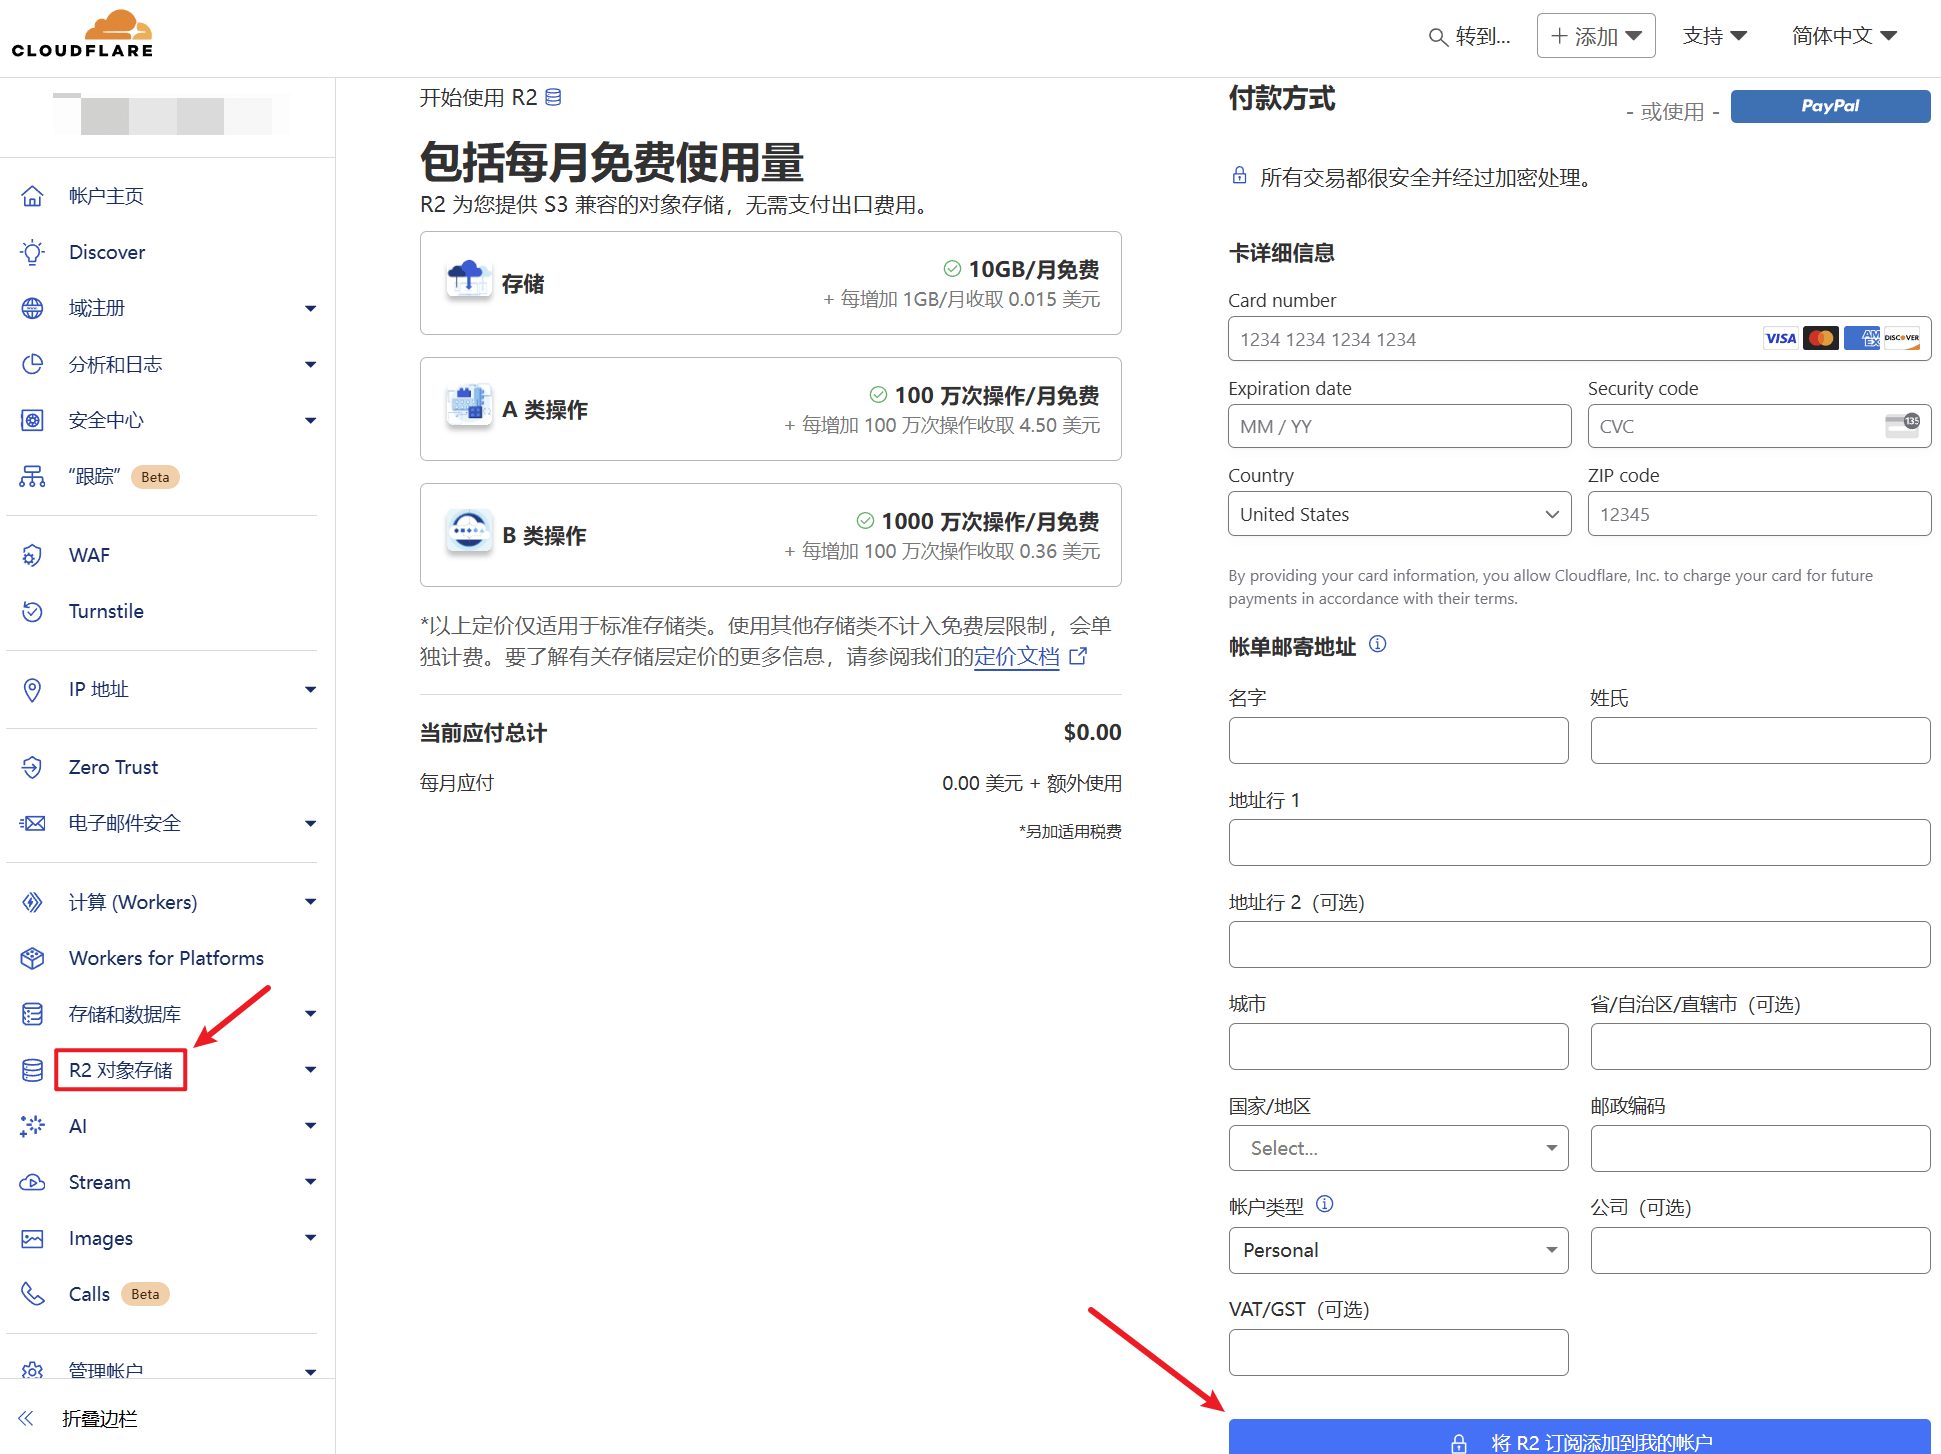Viewport: 1941px width, 1454px height.
Task: Pay using the PayPal button
Action: pyautogui.click(x=1829, y=106)
